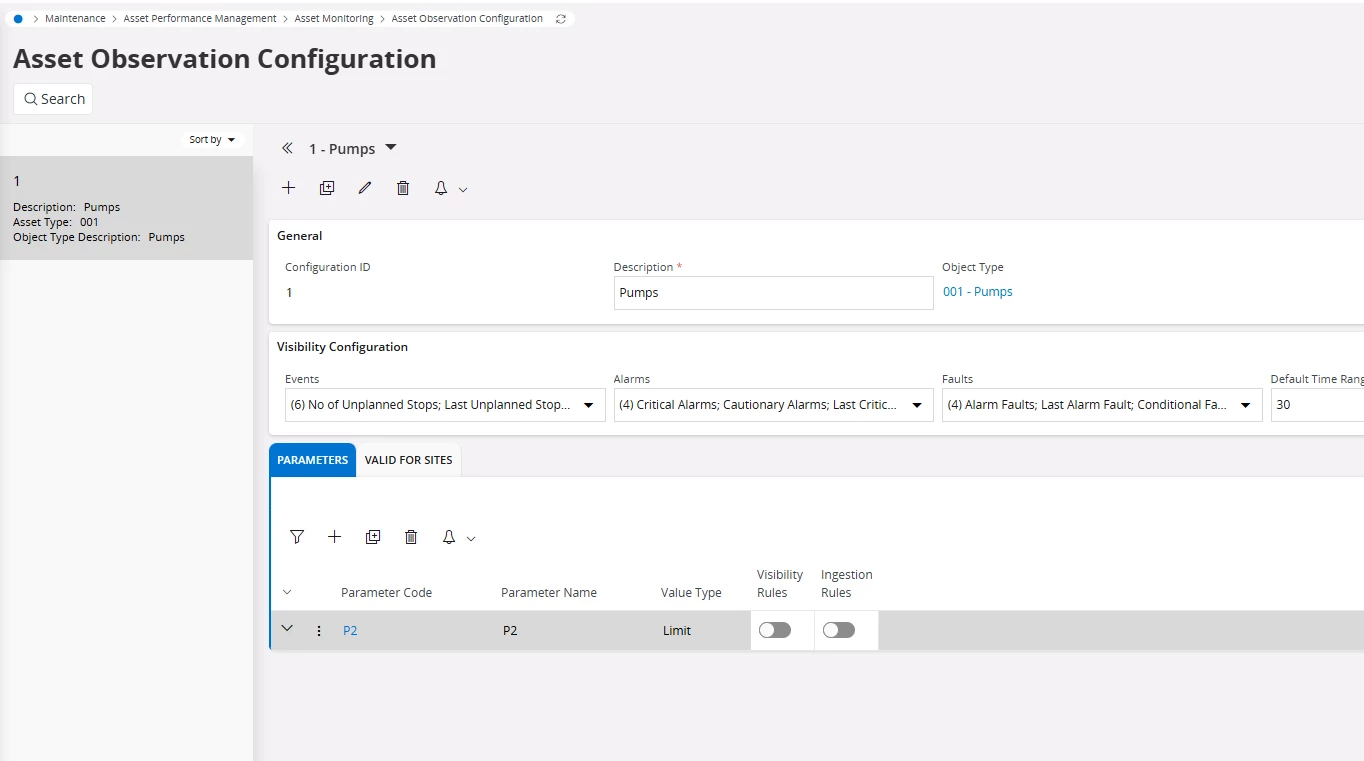
Task: Click the Search button
Action: click(x=54, y=99)
